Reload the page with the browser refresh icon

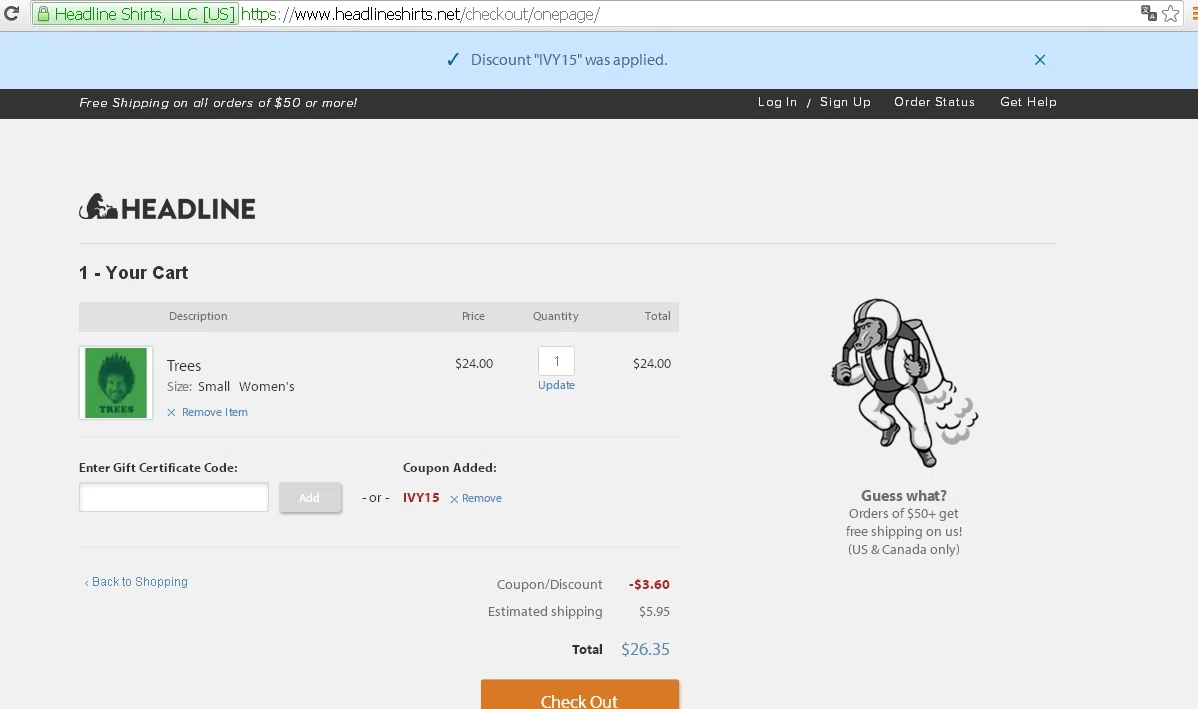(x=11, y=14)
